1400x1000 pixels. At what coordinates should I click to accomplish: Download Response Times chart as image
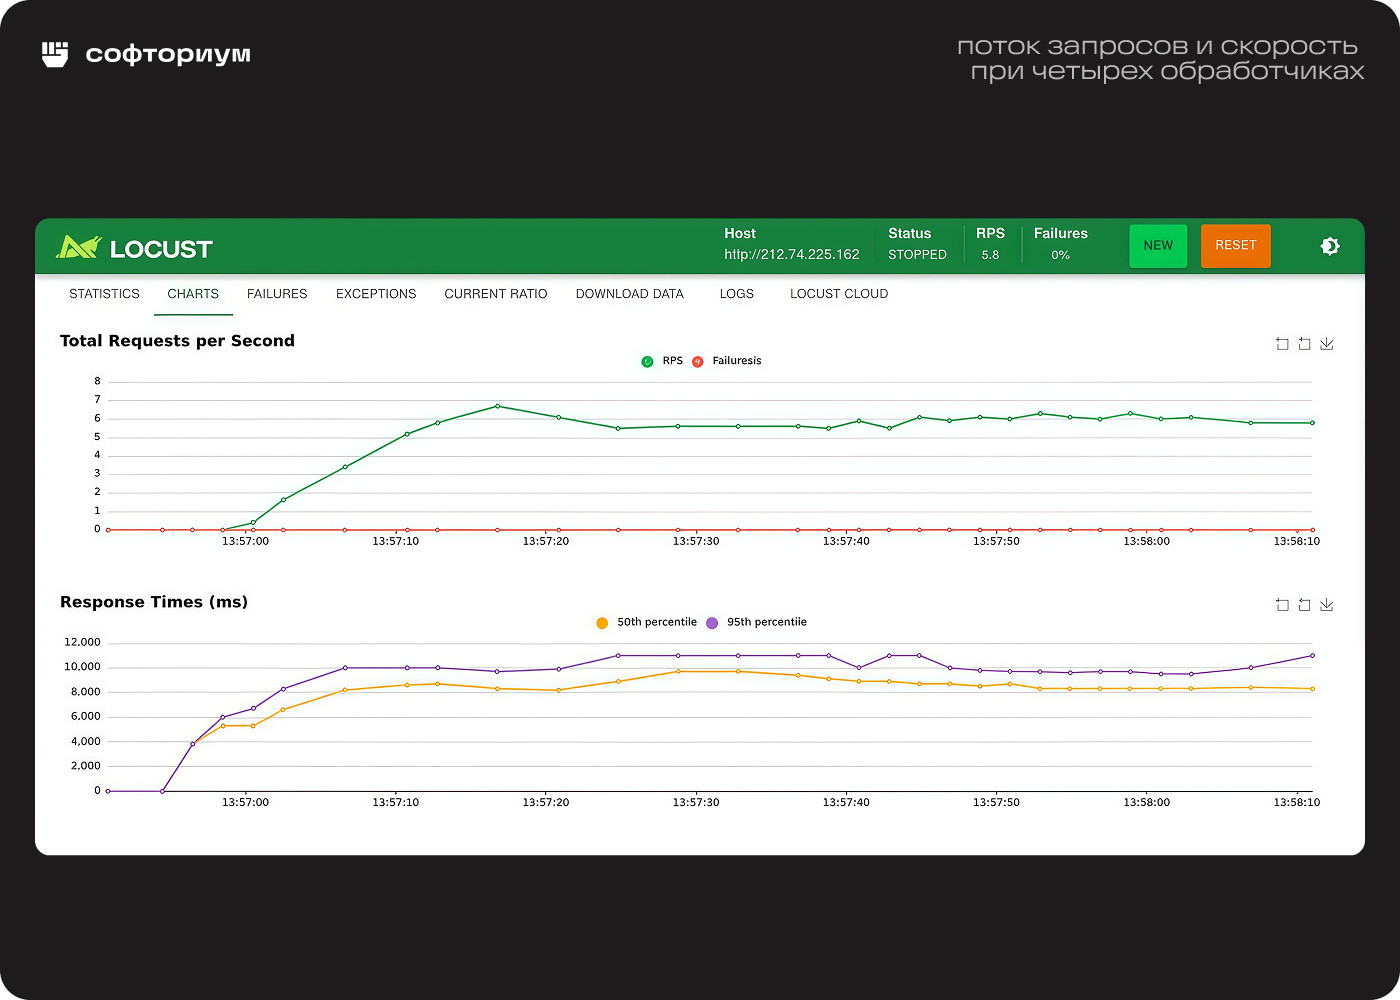click(x=1327, y=605)
